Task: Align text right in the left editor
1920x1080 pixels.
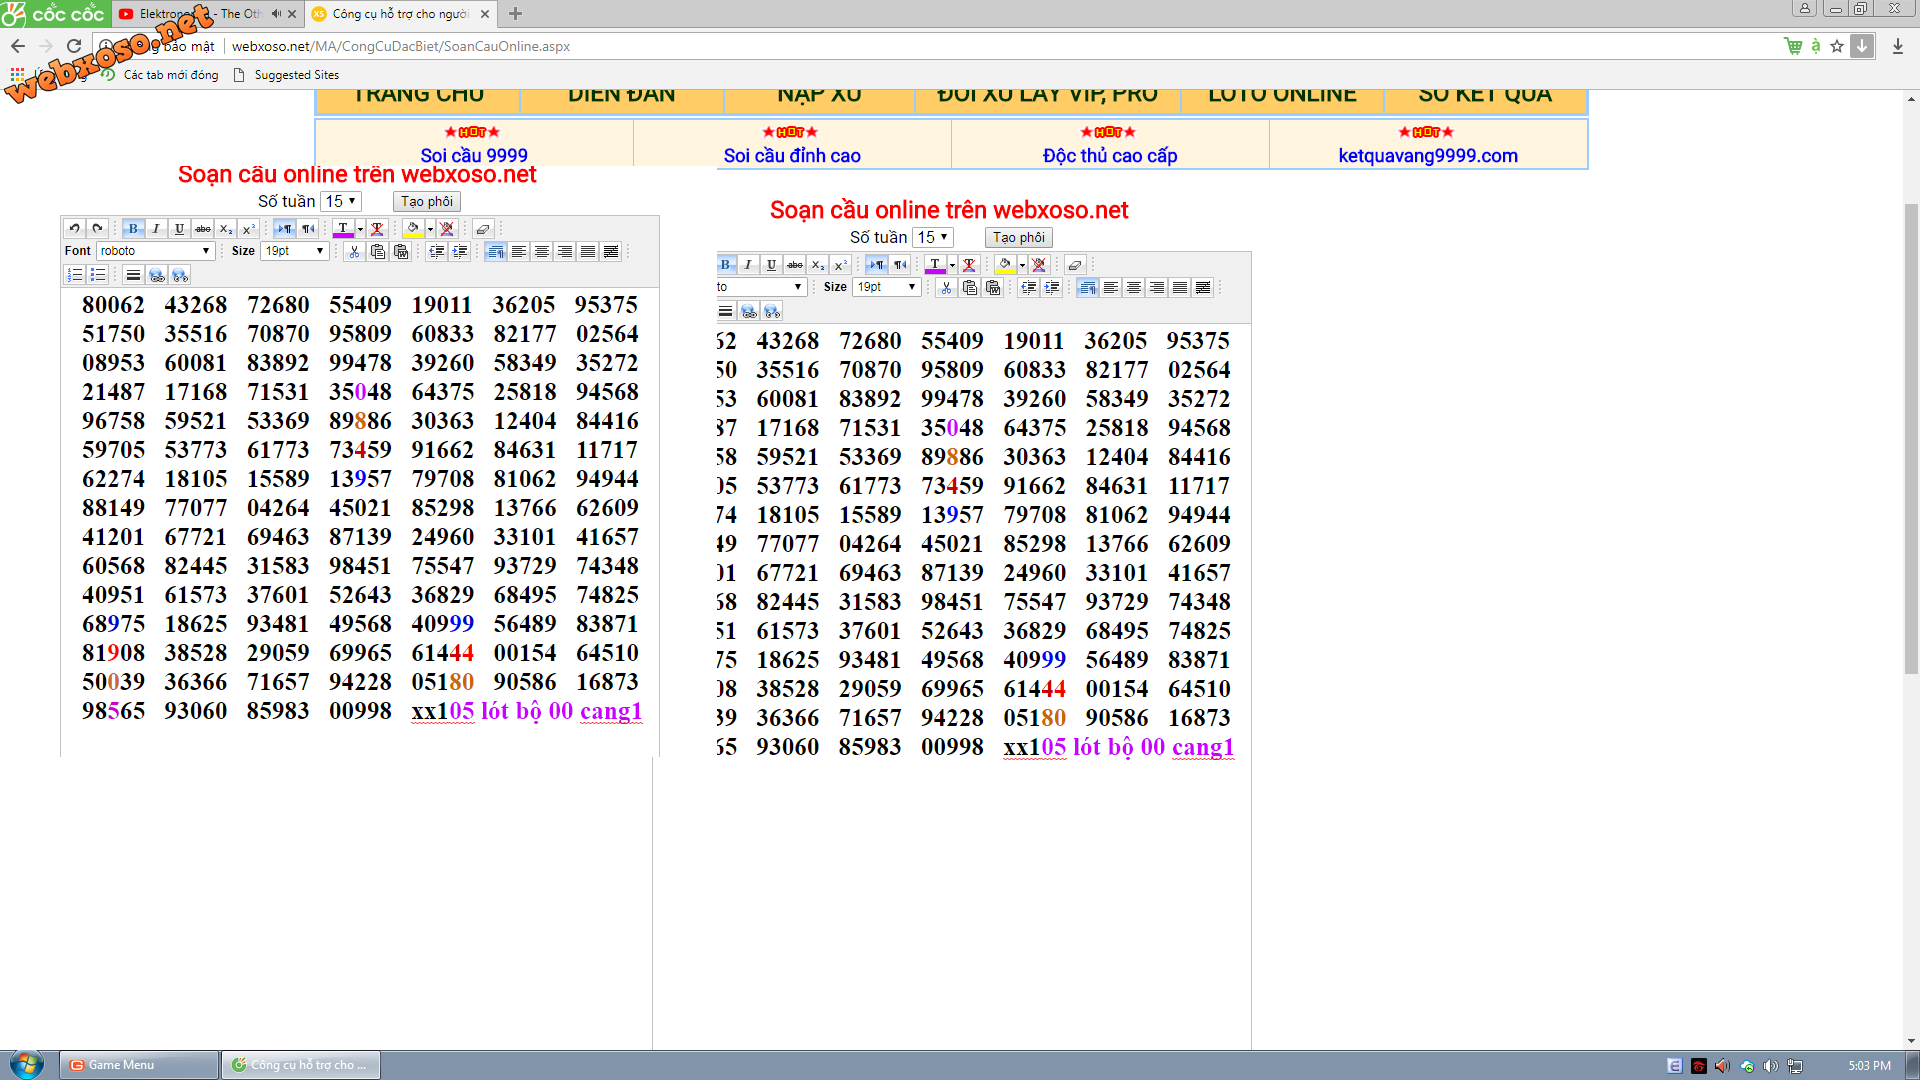Action: pos(565,251)
